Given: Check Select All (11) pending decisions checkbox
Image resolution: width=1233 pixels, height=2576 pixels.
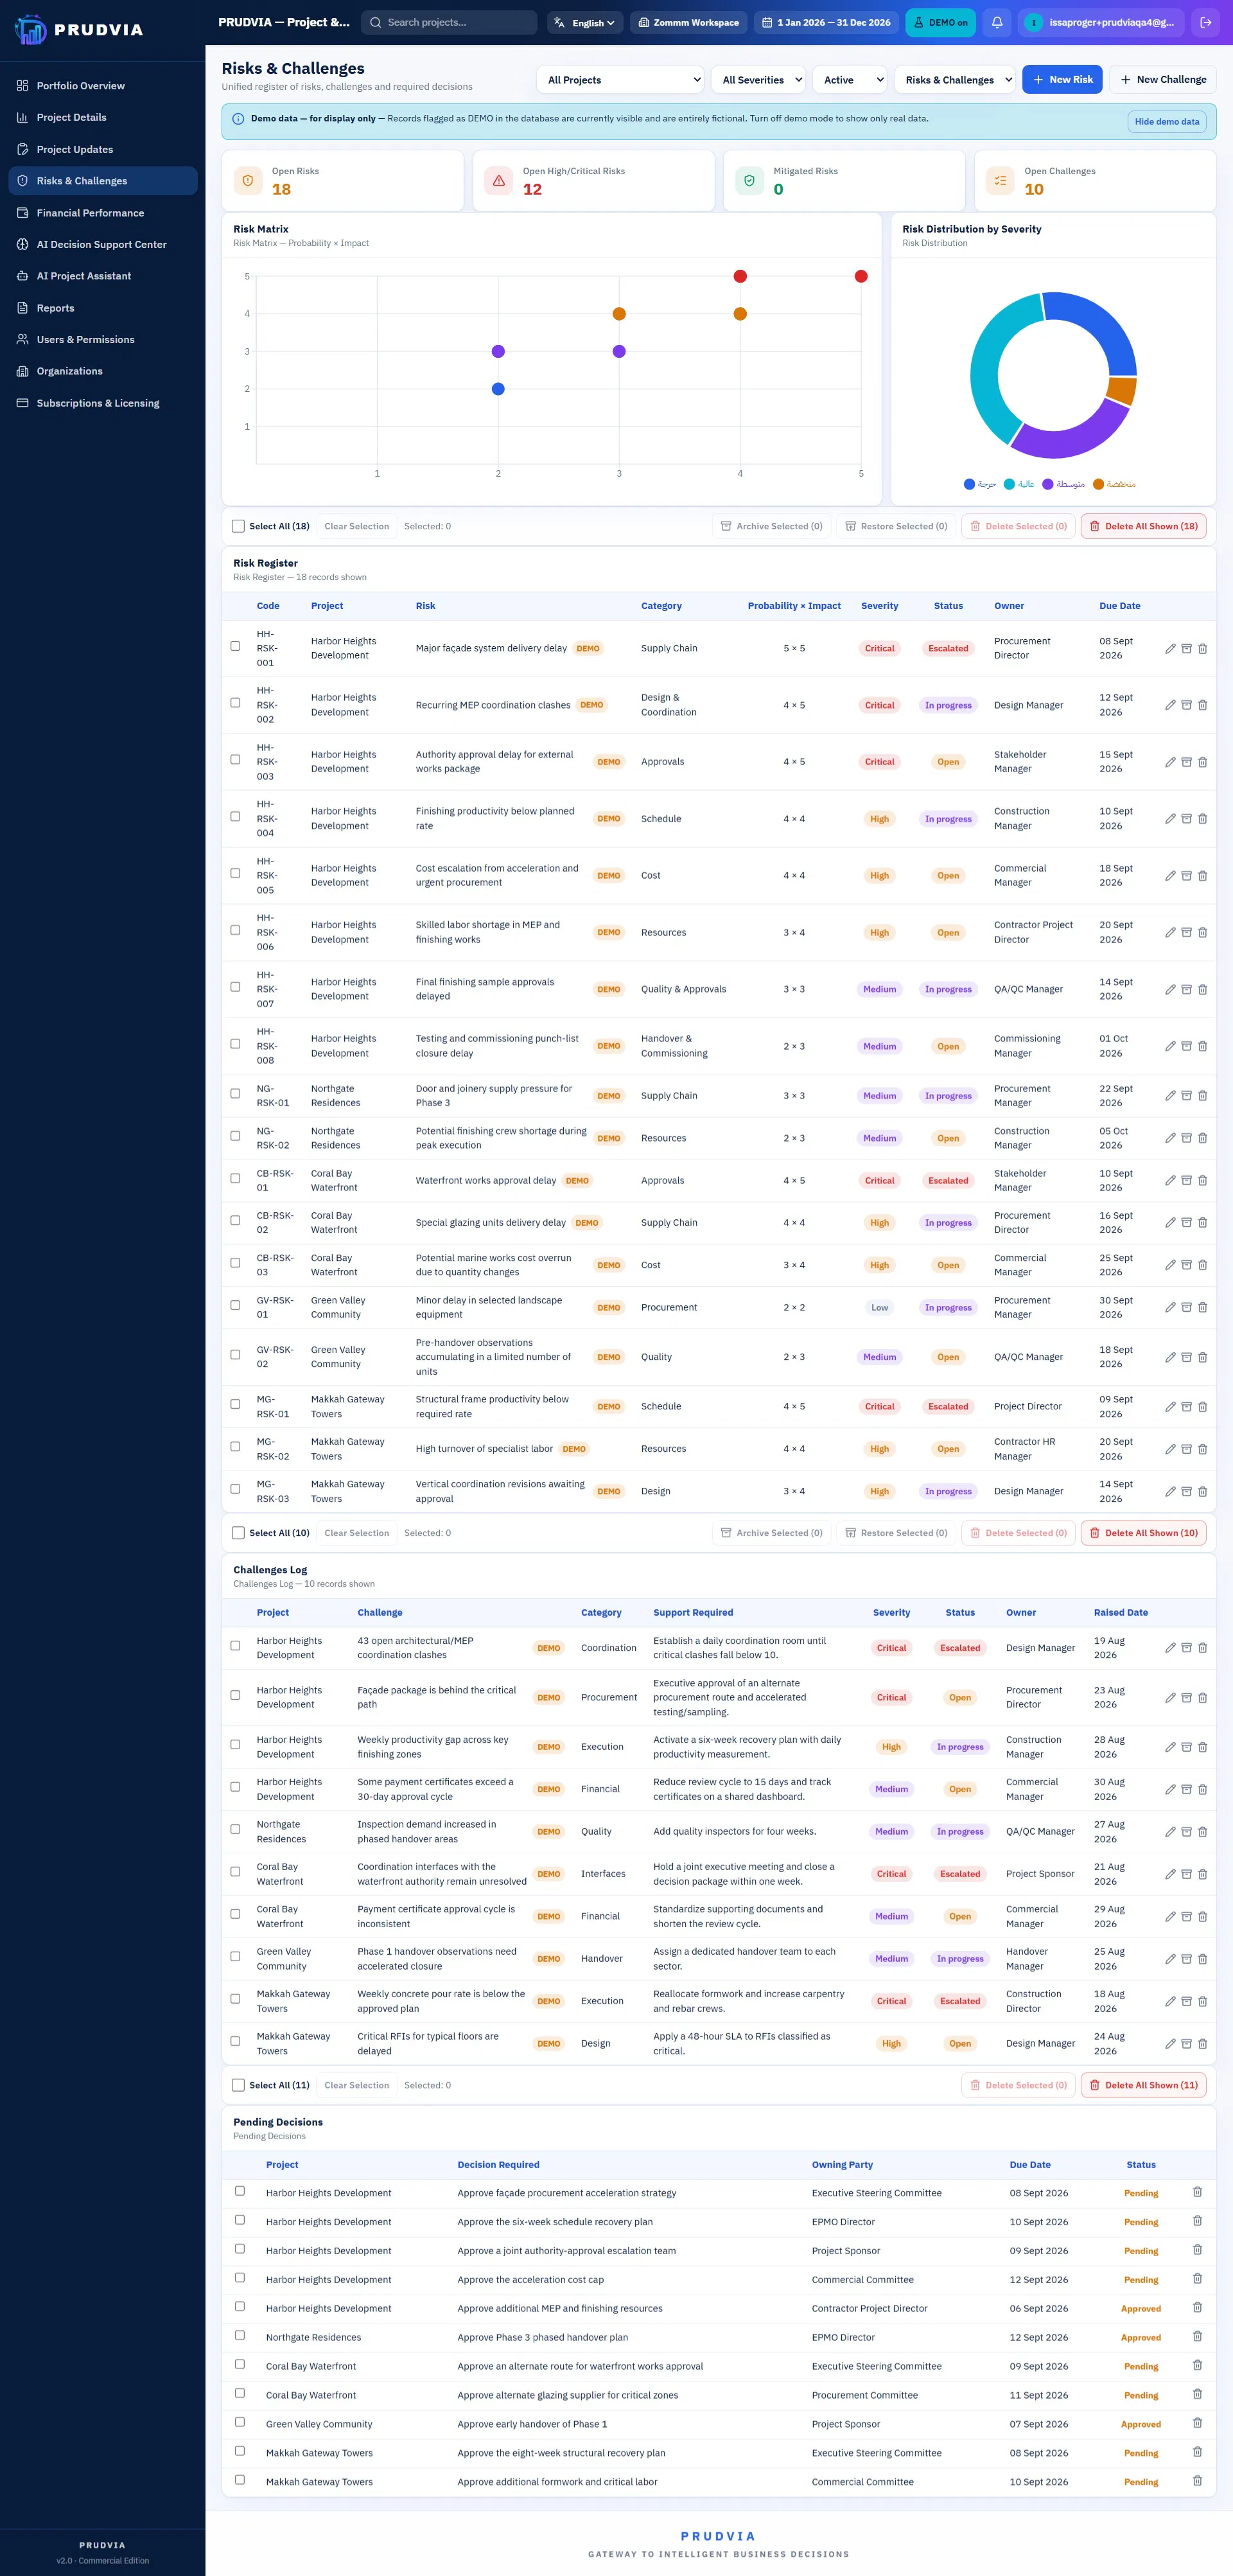Looking at the screenshot, I should coord(238,2085).
